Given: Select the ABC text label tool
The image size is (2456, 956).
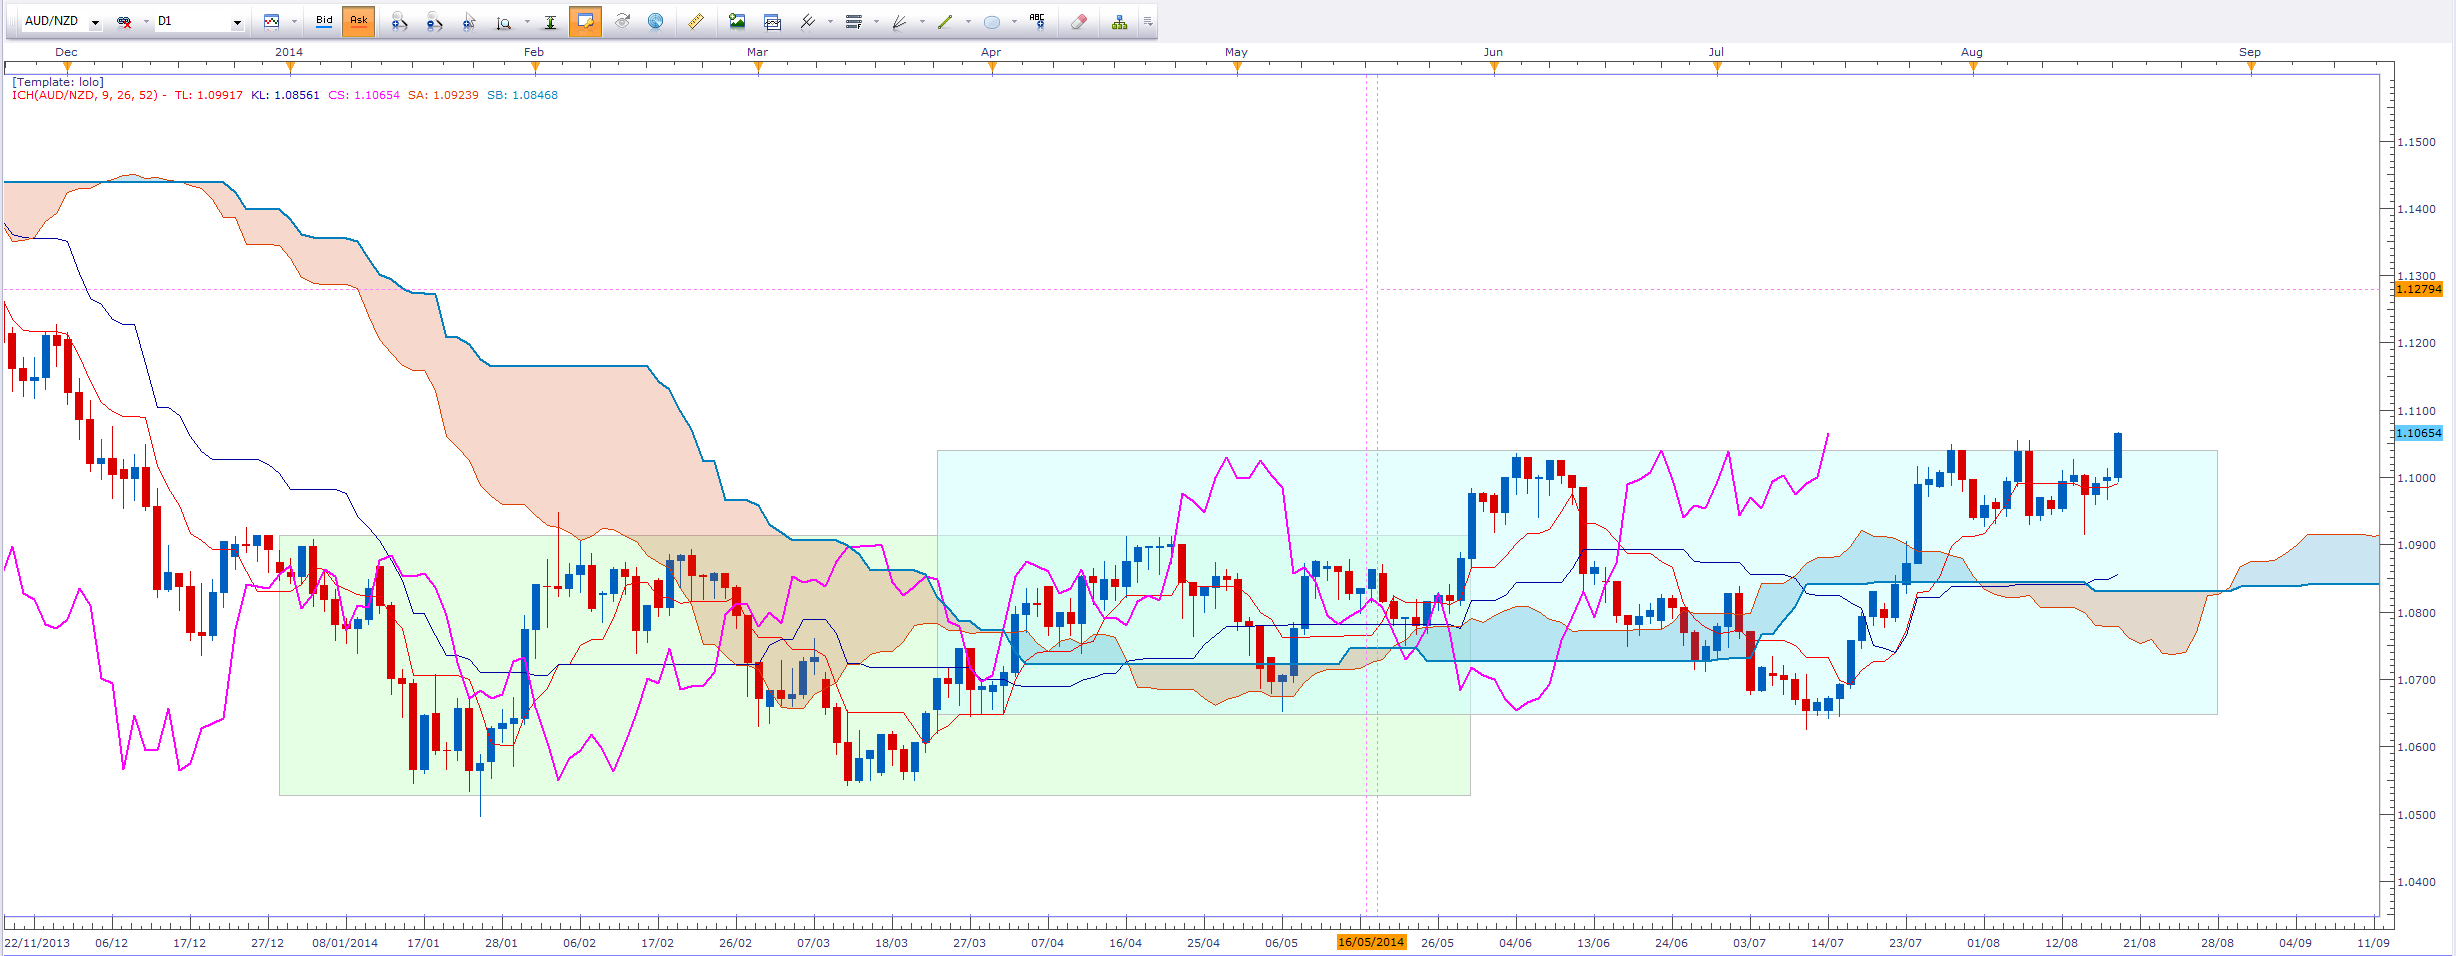Looking at the screenshot, I should (x=1037, y=21).
